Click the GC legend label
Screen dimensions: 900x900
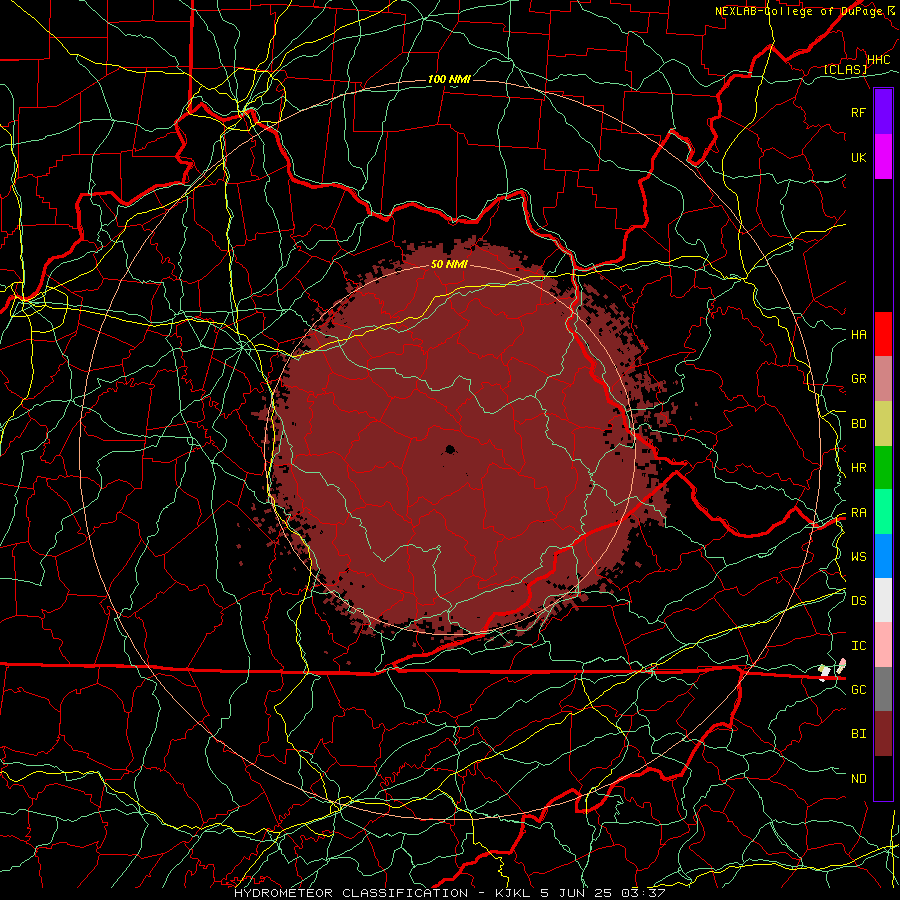858,690
